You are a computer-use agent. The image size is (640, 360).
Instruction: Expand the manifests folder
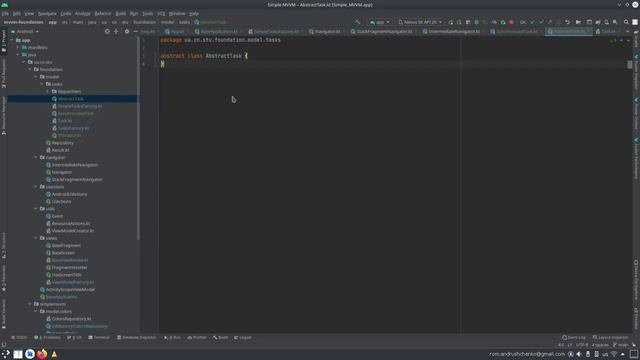[18, 47]
